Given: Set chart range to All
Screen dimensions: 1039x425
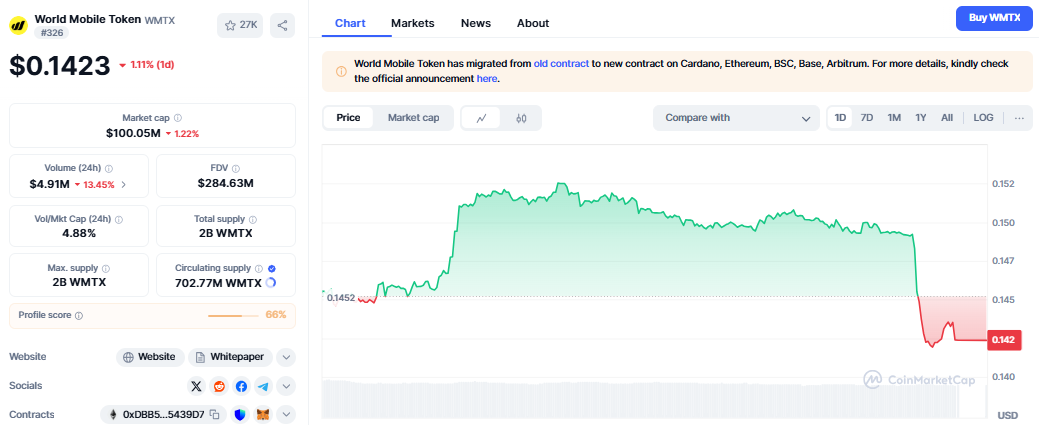Looking at the screenshot, I should tap(947, 118).
